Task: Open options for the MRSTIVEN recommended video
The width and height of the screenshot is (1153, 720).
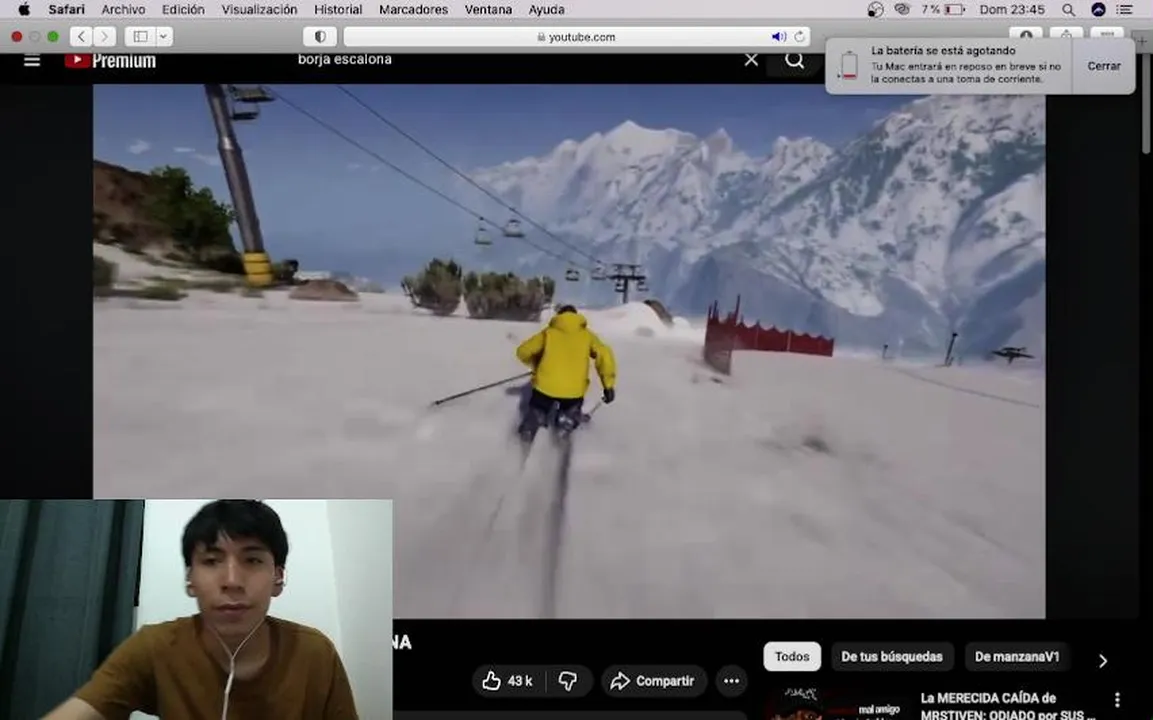Action: tap(1117, 699)
